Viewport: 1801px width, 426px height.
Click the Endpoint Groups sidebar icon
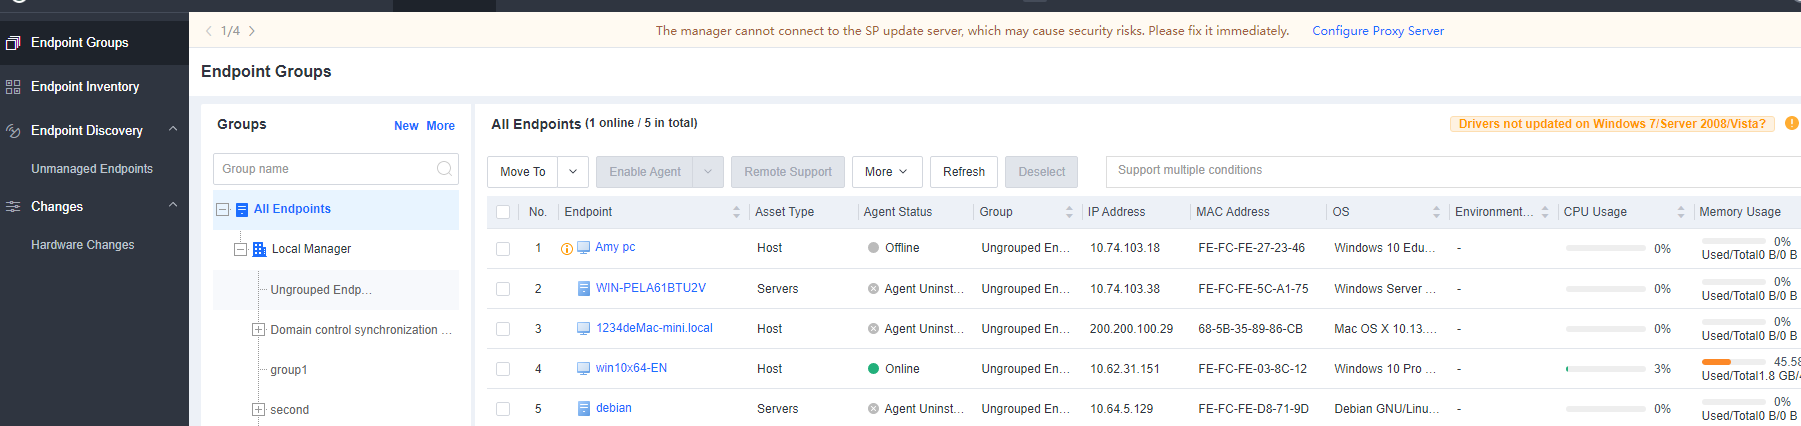(x=13, y=43)
